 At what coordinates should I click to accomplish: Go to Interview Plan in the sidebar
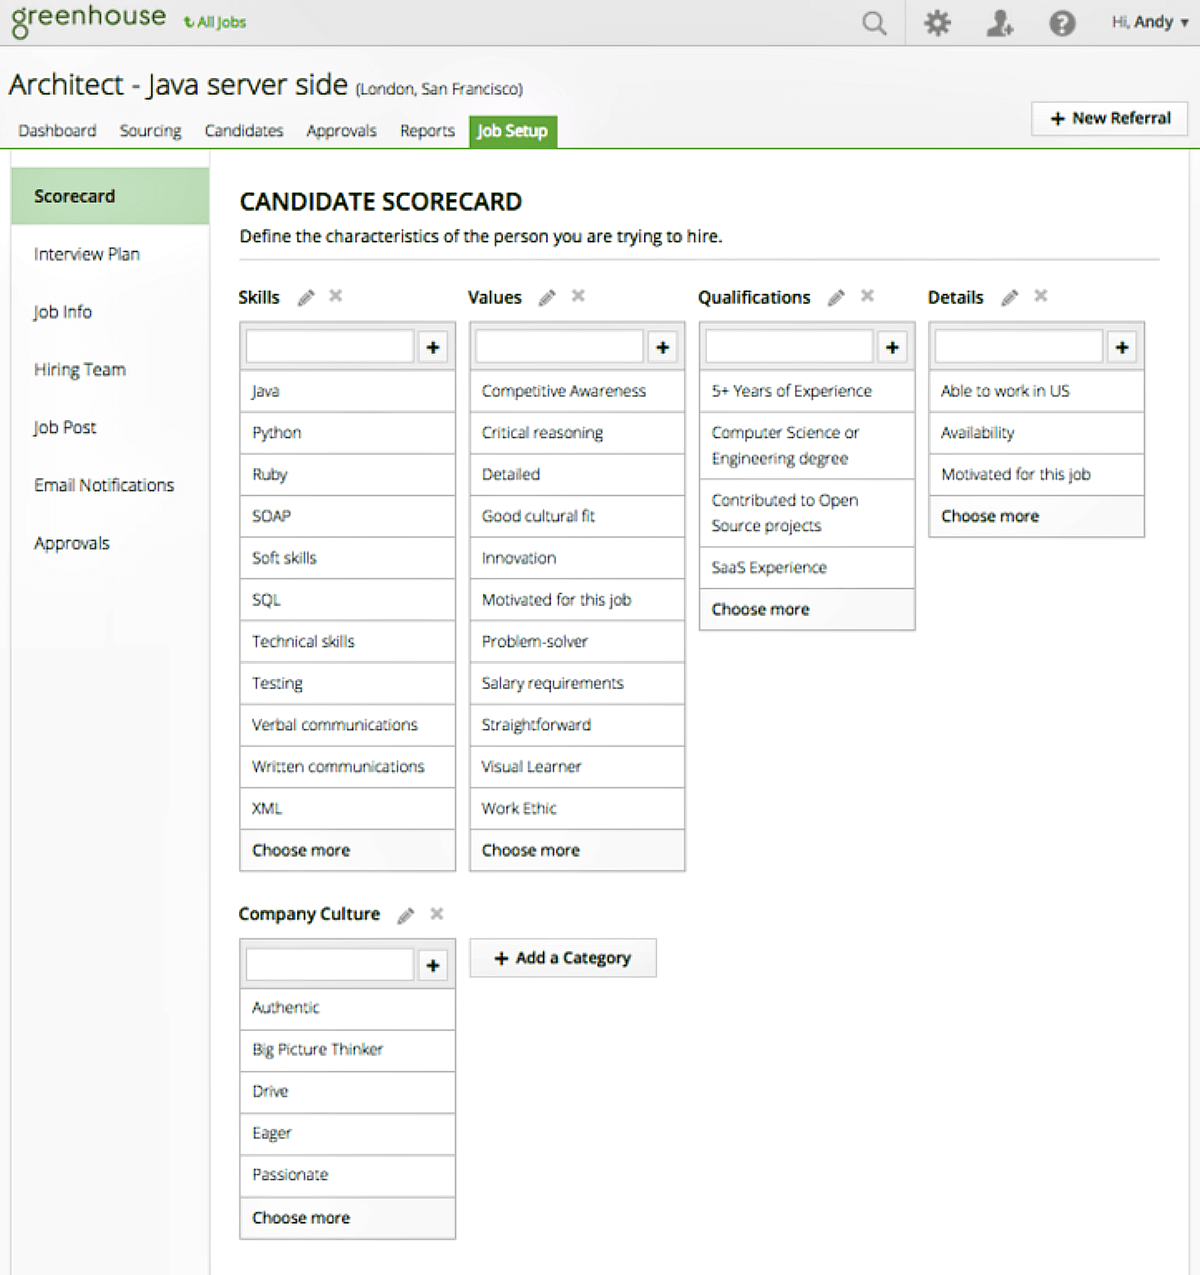tap(86, 254)
